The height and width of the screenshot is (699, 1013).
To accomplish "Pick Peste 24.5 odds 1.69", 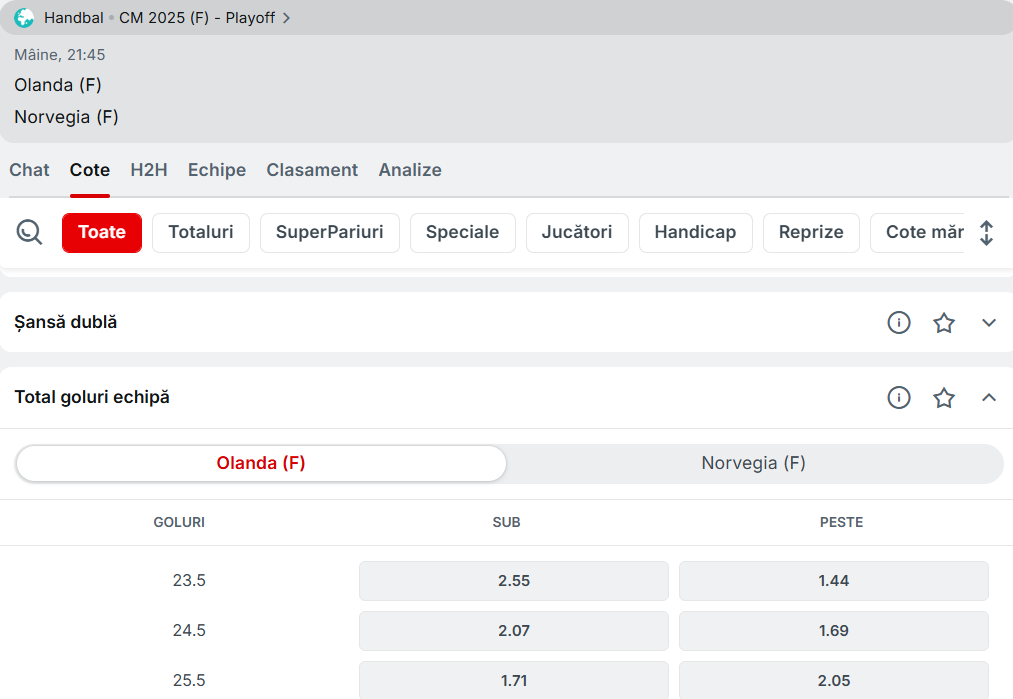I will click(833, 631).
